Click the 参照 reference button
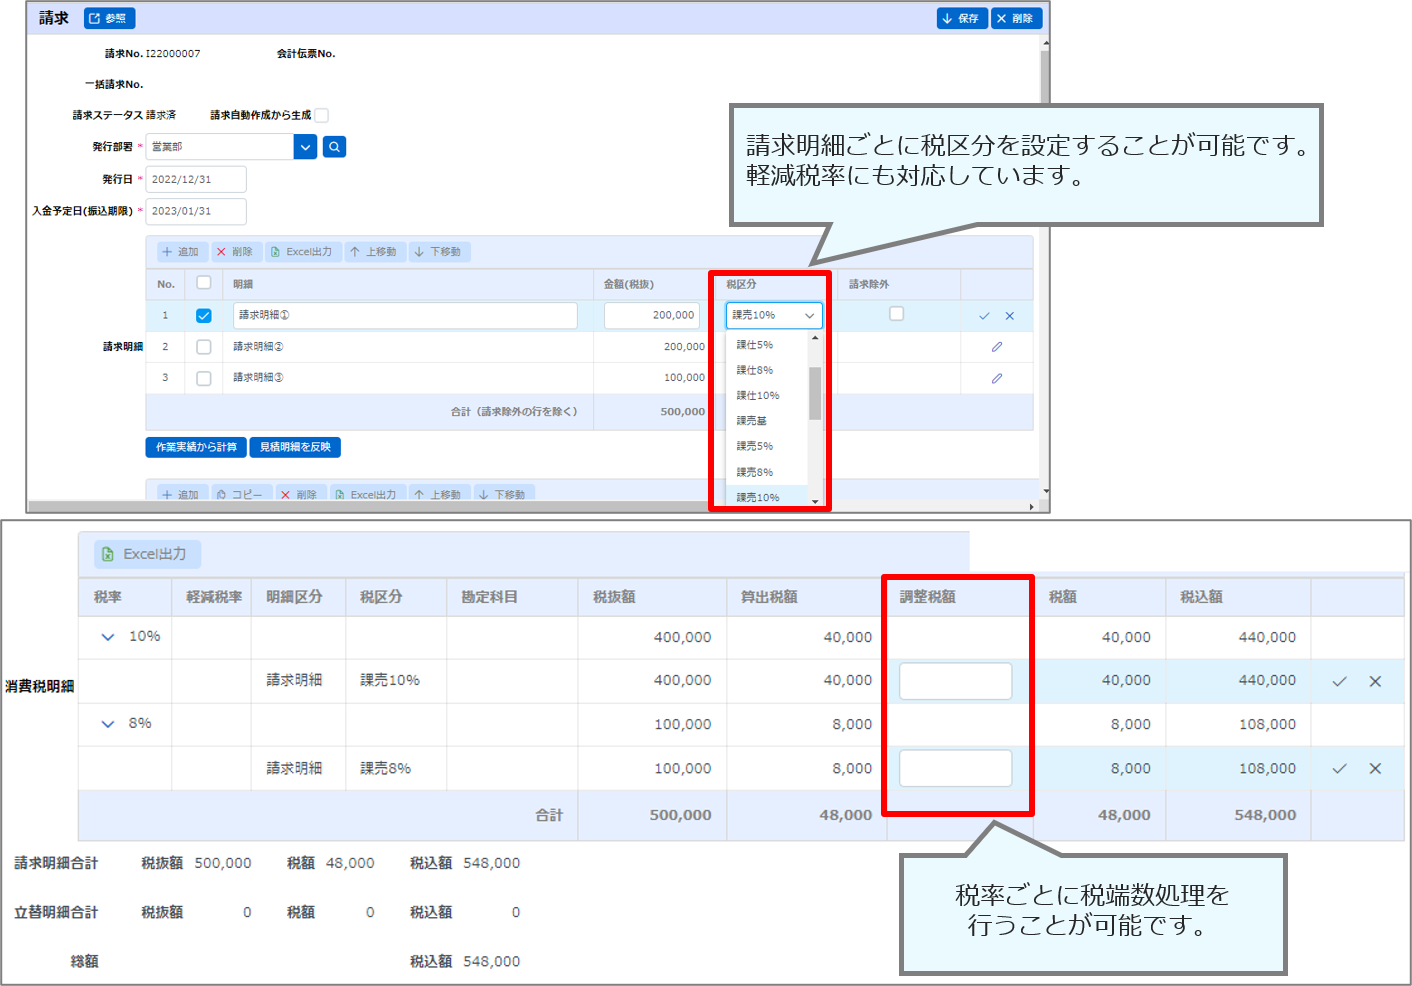Image resolution: width=1412 pixels, height=986 pixels. (110, 18)
